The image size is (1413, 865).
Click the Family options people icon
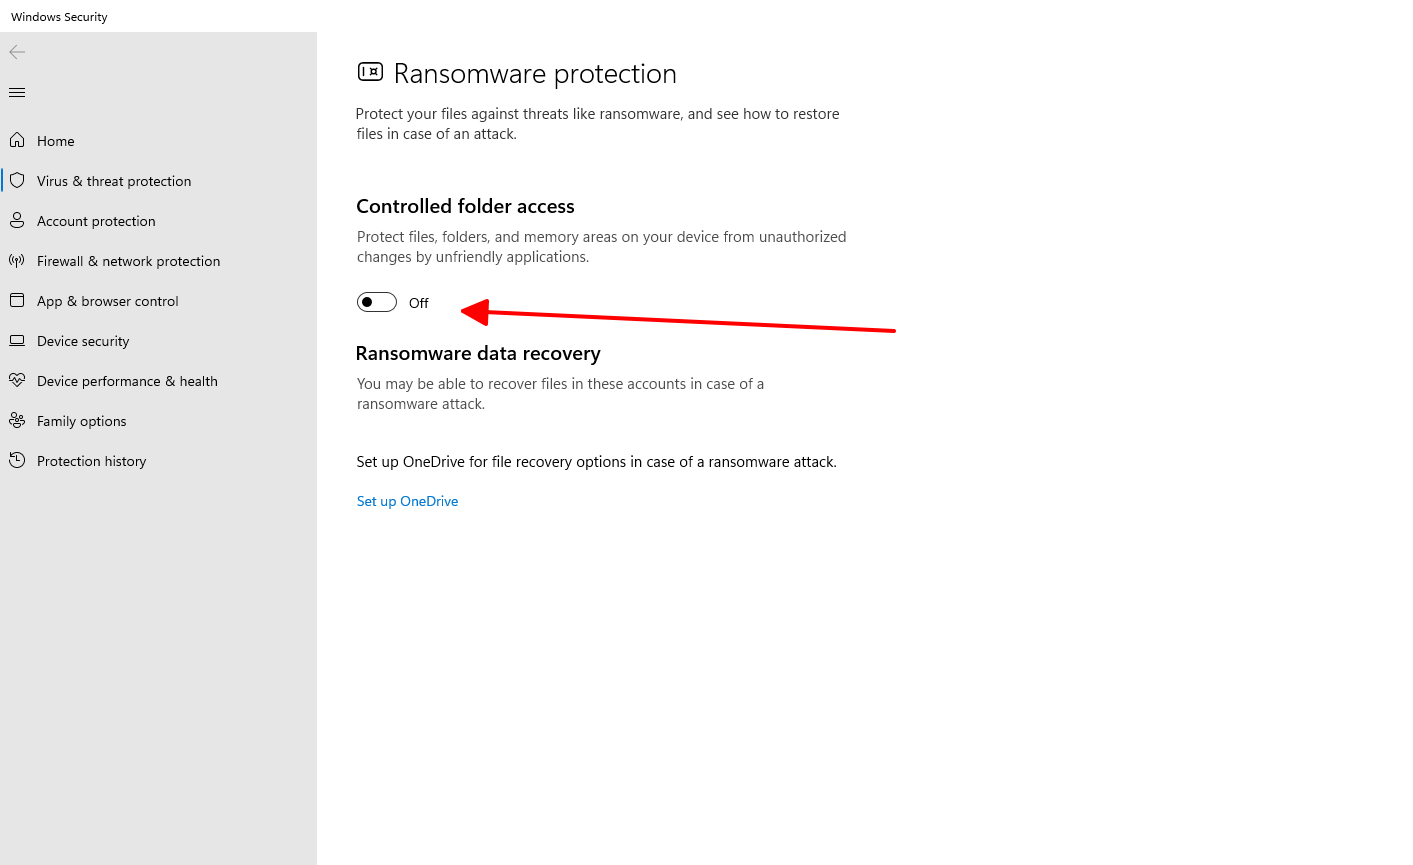(x=17, y=421)
